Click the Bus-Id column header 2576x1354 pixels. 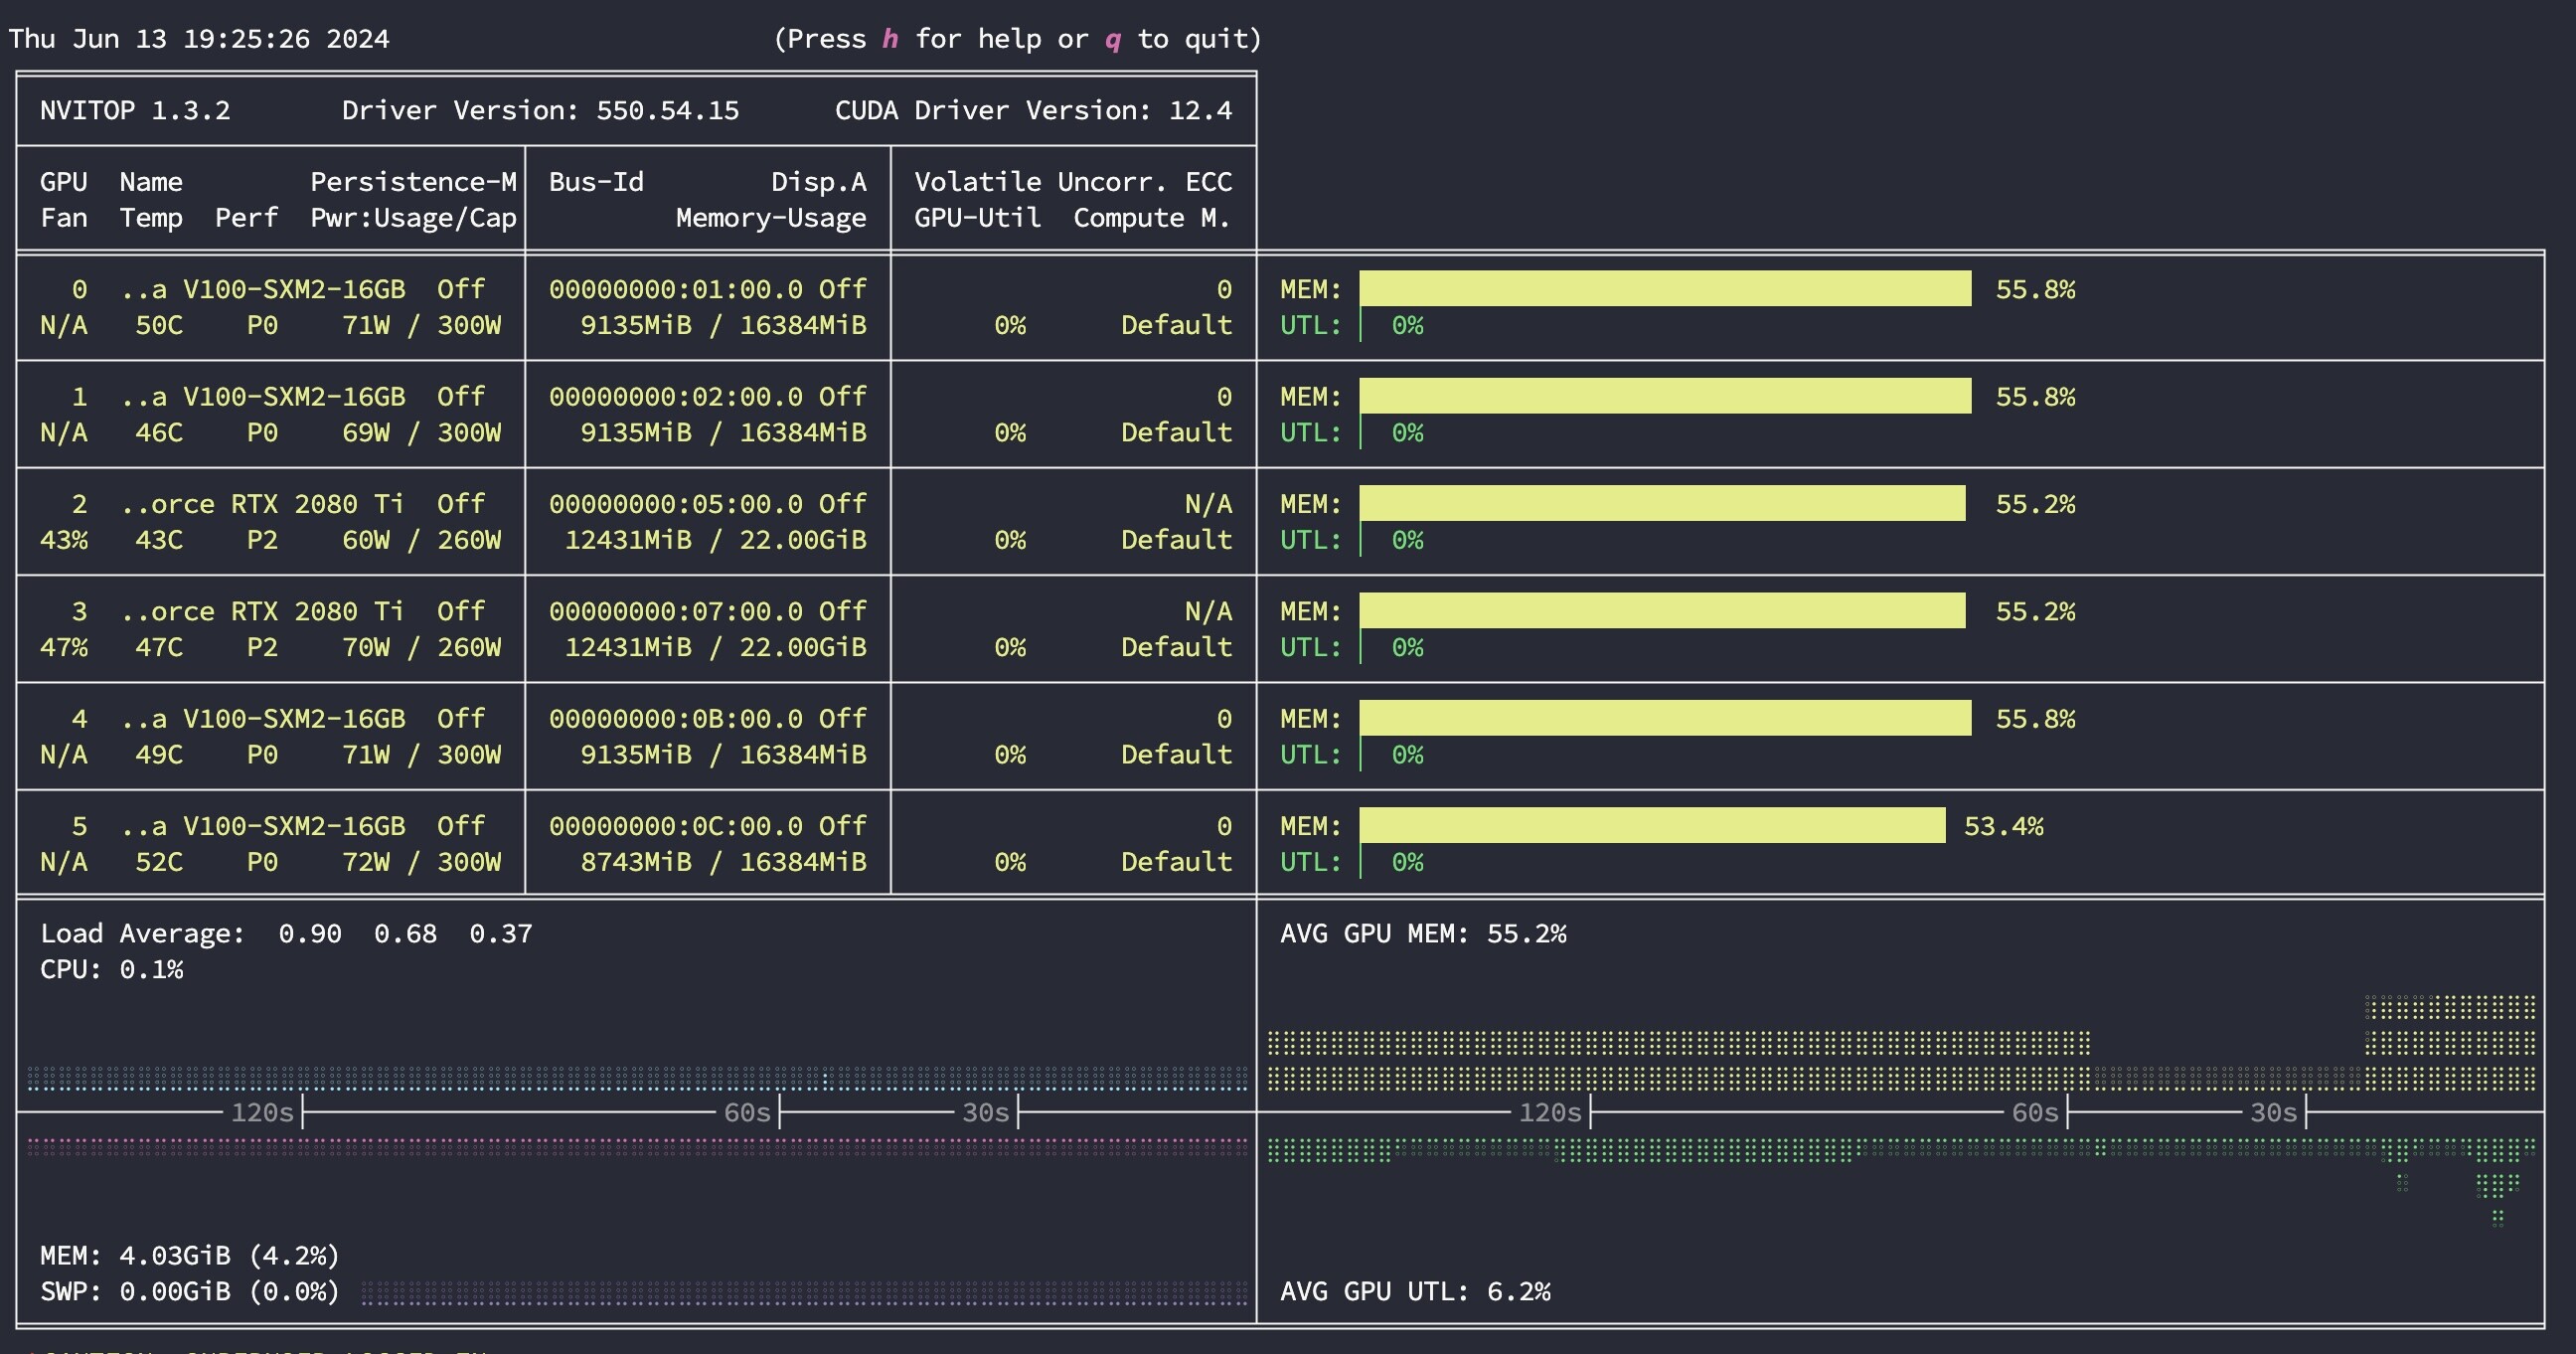596,182
